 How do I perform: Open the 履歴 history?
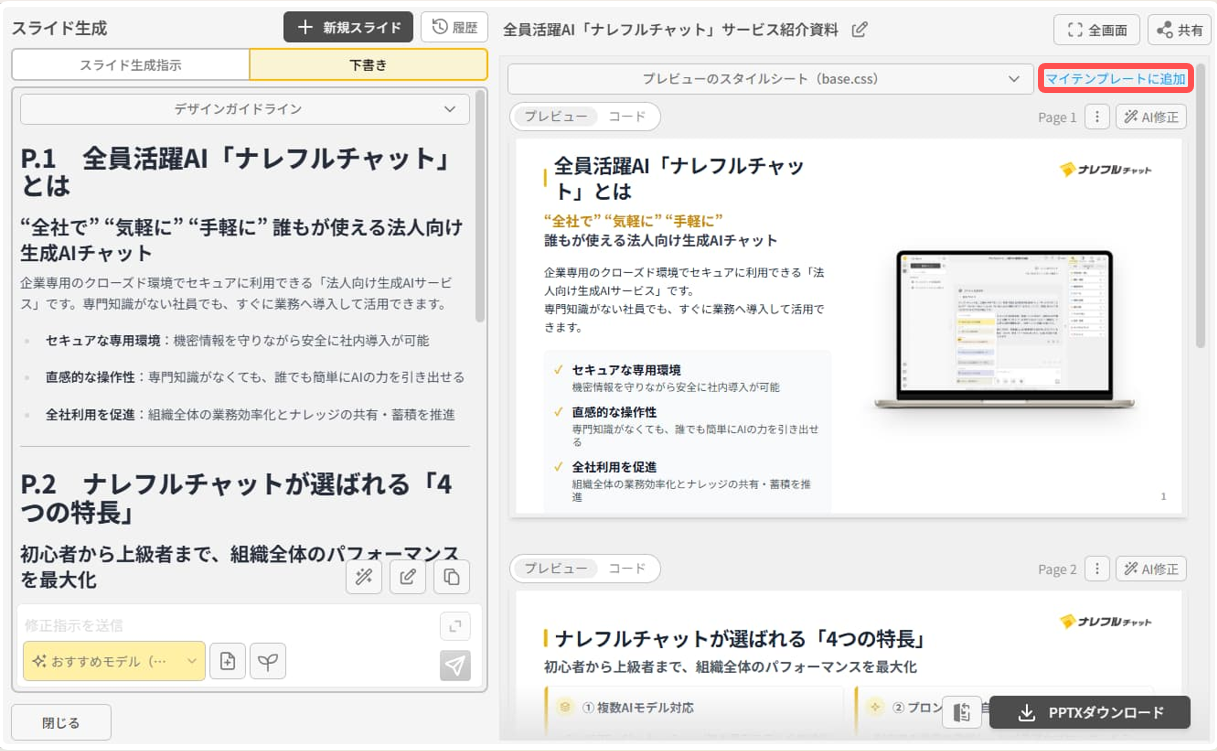click(455, 28)
